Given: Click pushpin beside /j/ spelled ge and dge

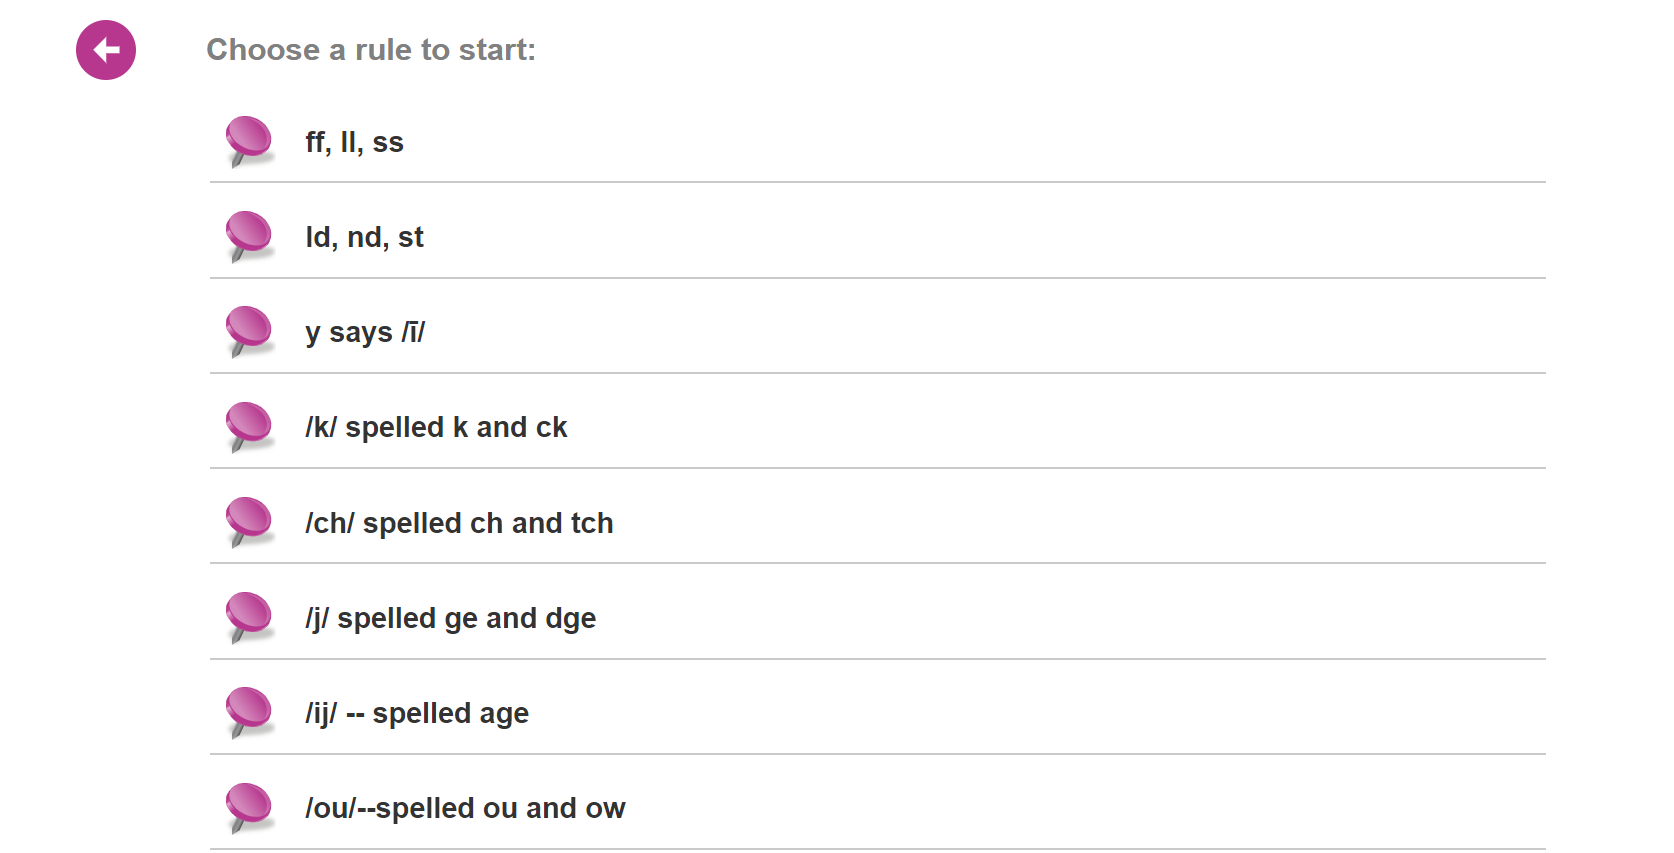Looking at the screenshot, I should click(x=249, y=616).
